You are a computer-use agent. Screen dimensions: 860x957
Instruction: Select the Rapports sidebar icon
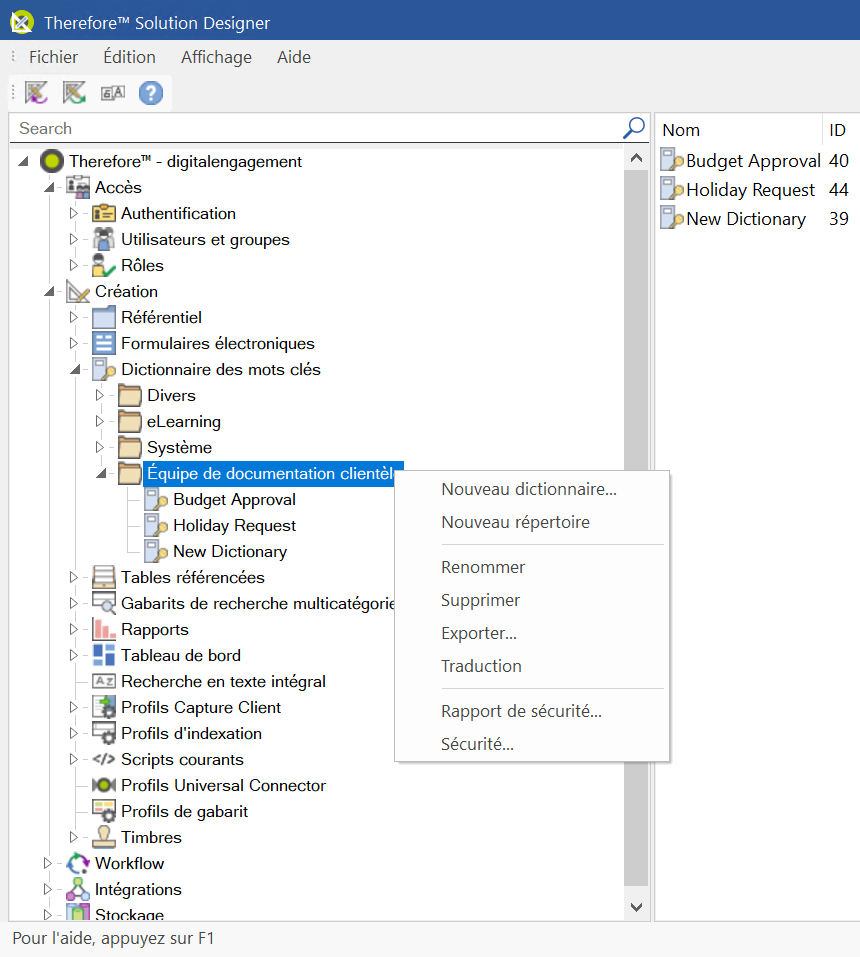point(102,629)
